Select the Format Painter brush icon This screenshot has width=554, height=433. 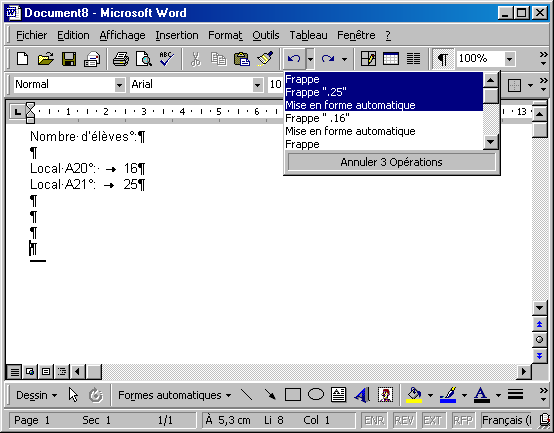coord(265,59)
